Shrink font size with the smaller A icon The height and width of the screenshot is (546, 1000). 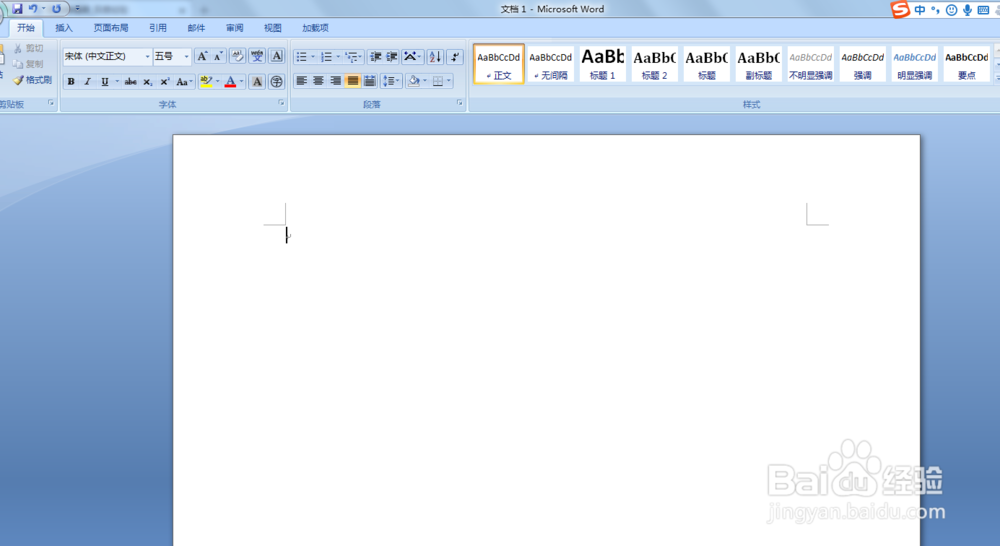pyautogui.click(x=218, y=56)
